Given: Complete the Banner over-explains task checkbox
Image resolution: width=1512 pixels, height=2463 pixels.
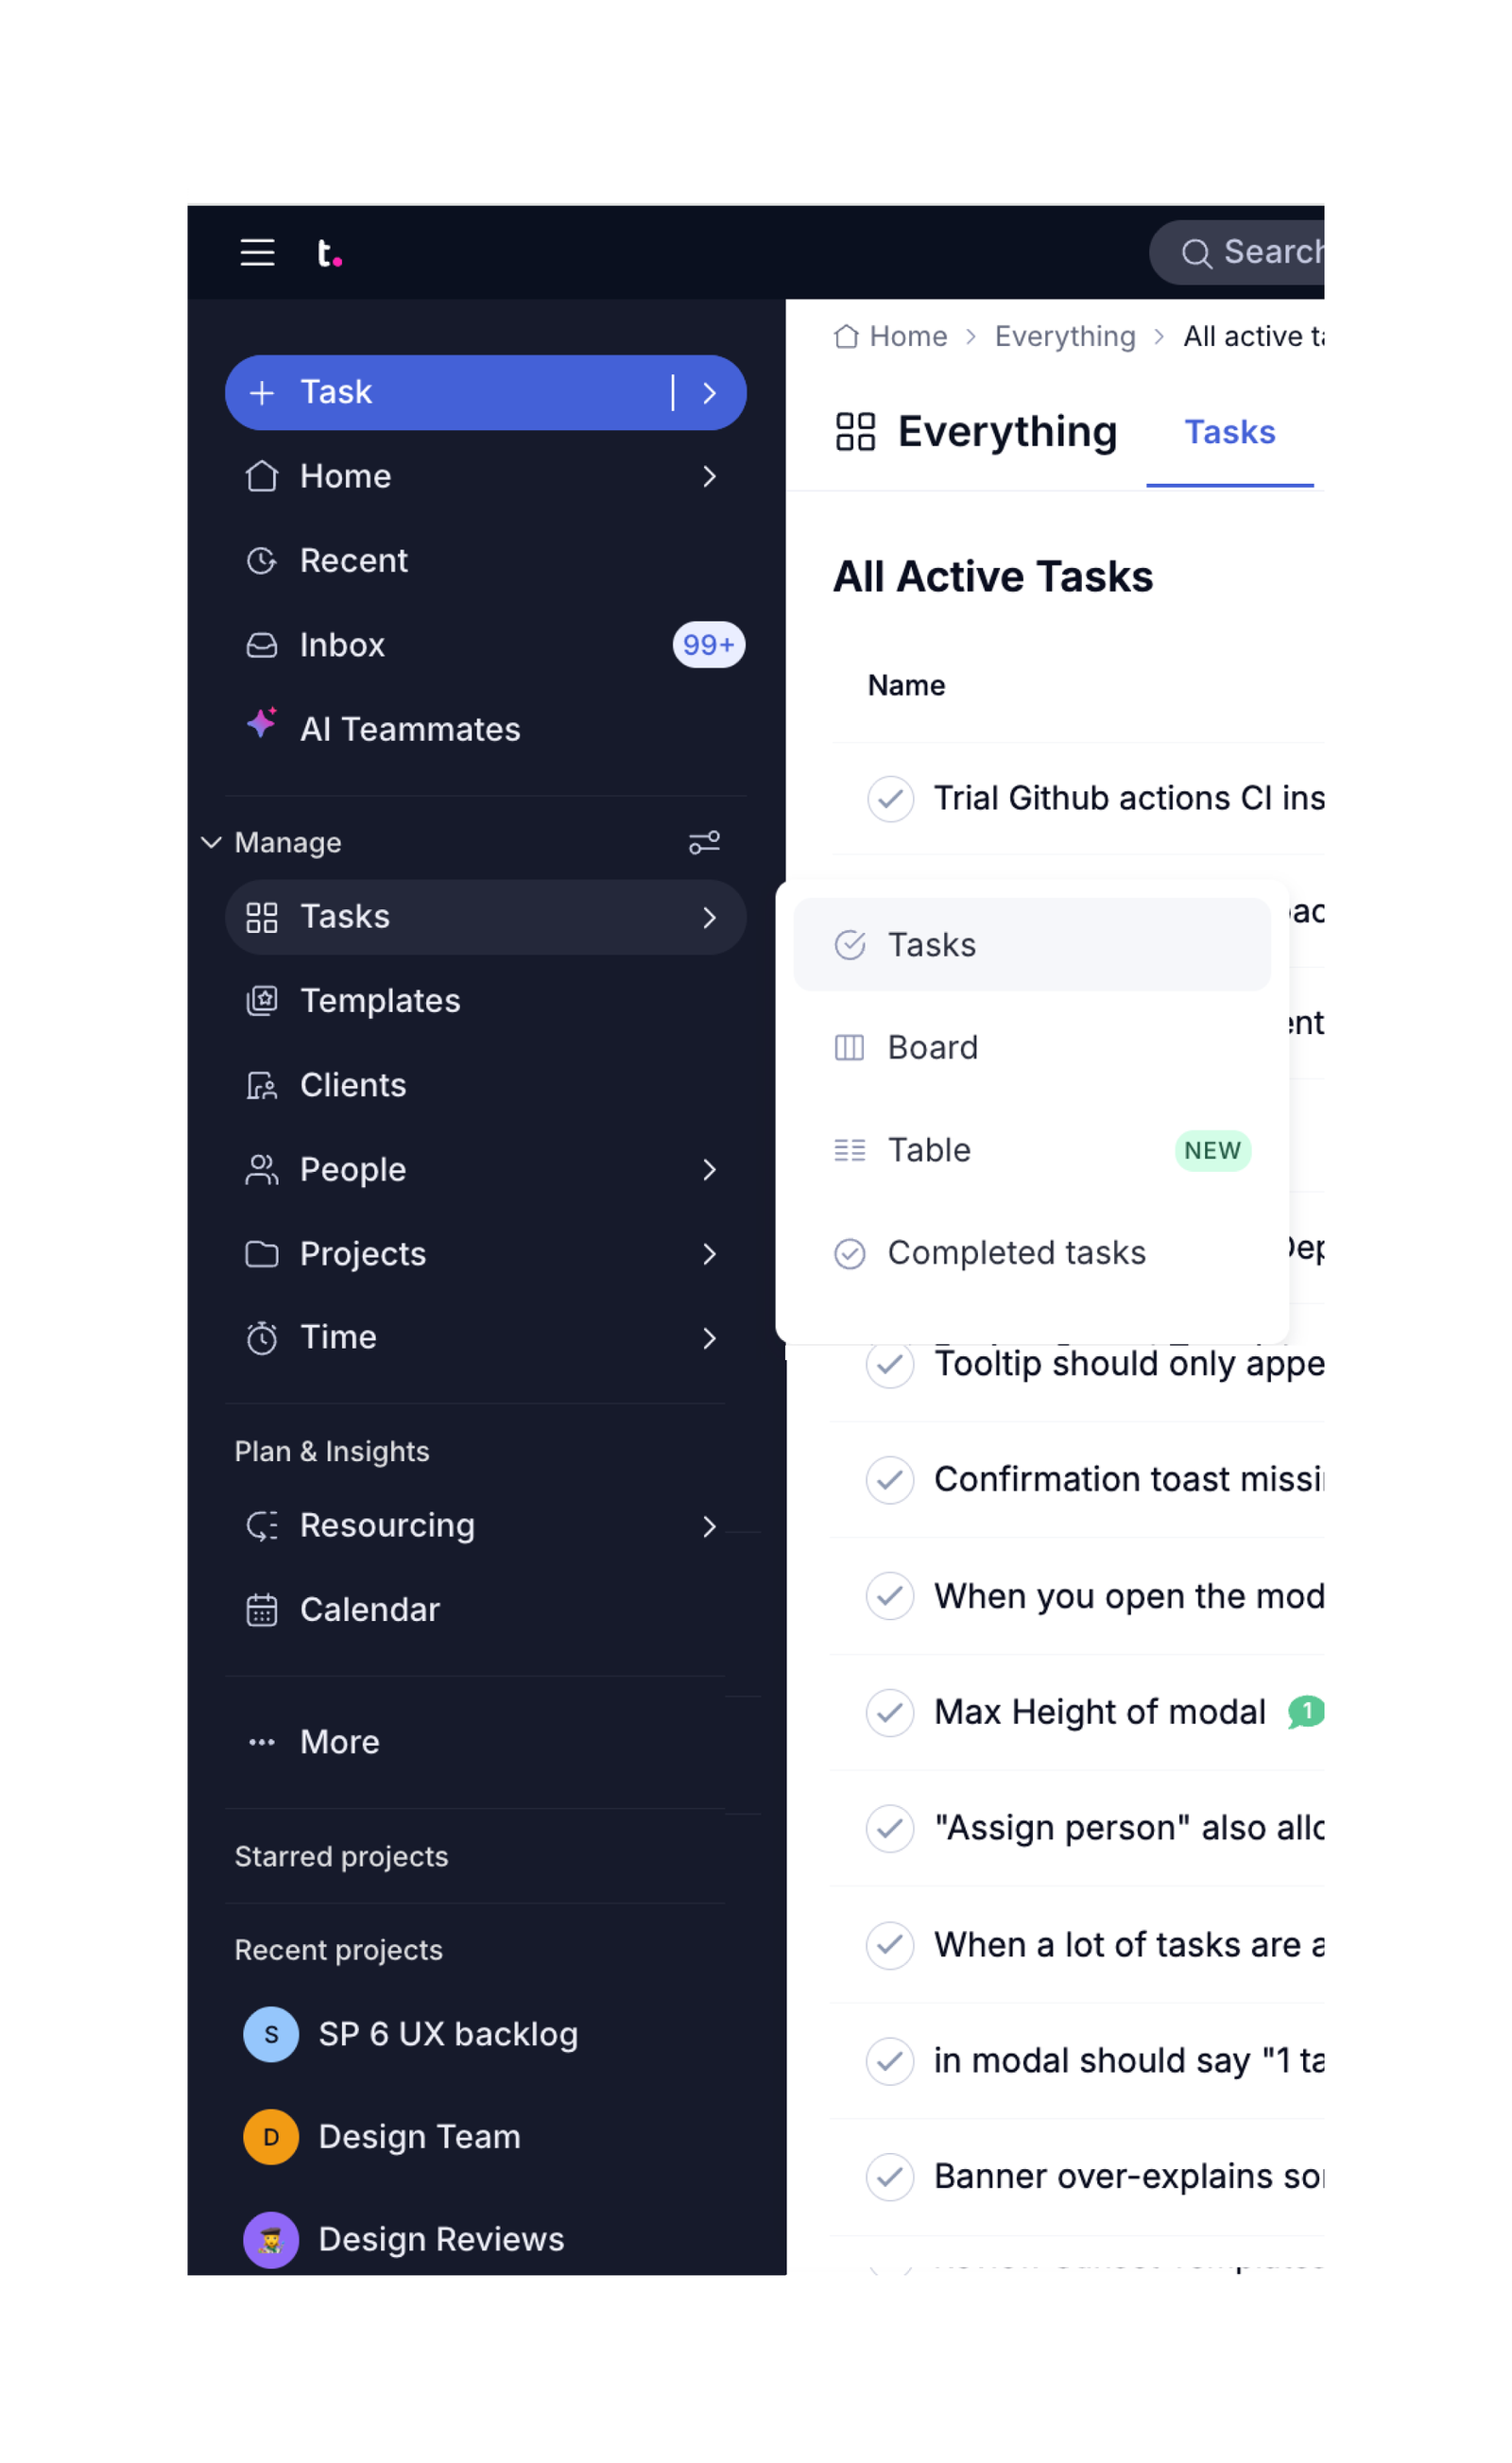Looking at the screenshot, I should [x=890, y=2177].
